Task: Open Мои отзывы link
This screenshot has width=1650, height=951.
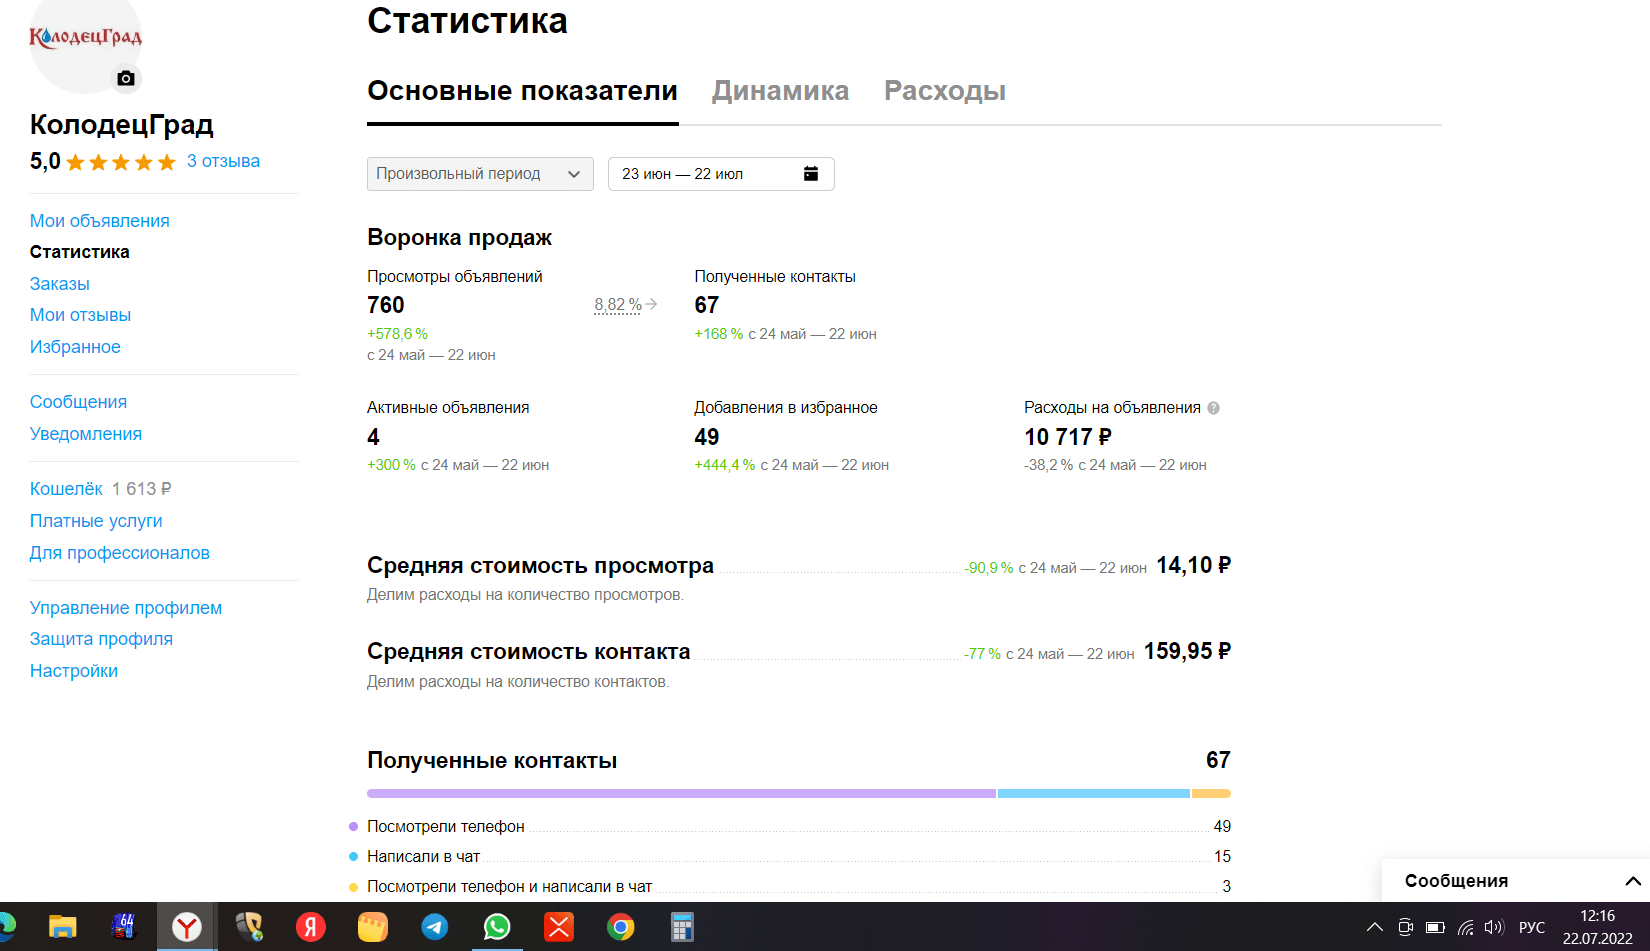Action: pos(80,315)
